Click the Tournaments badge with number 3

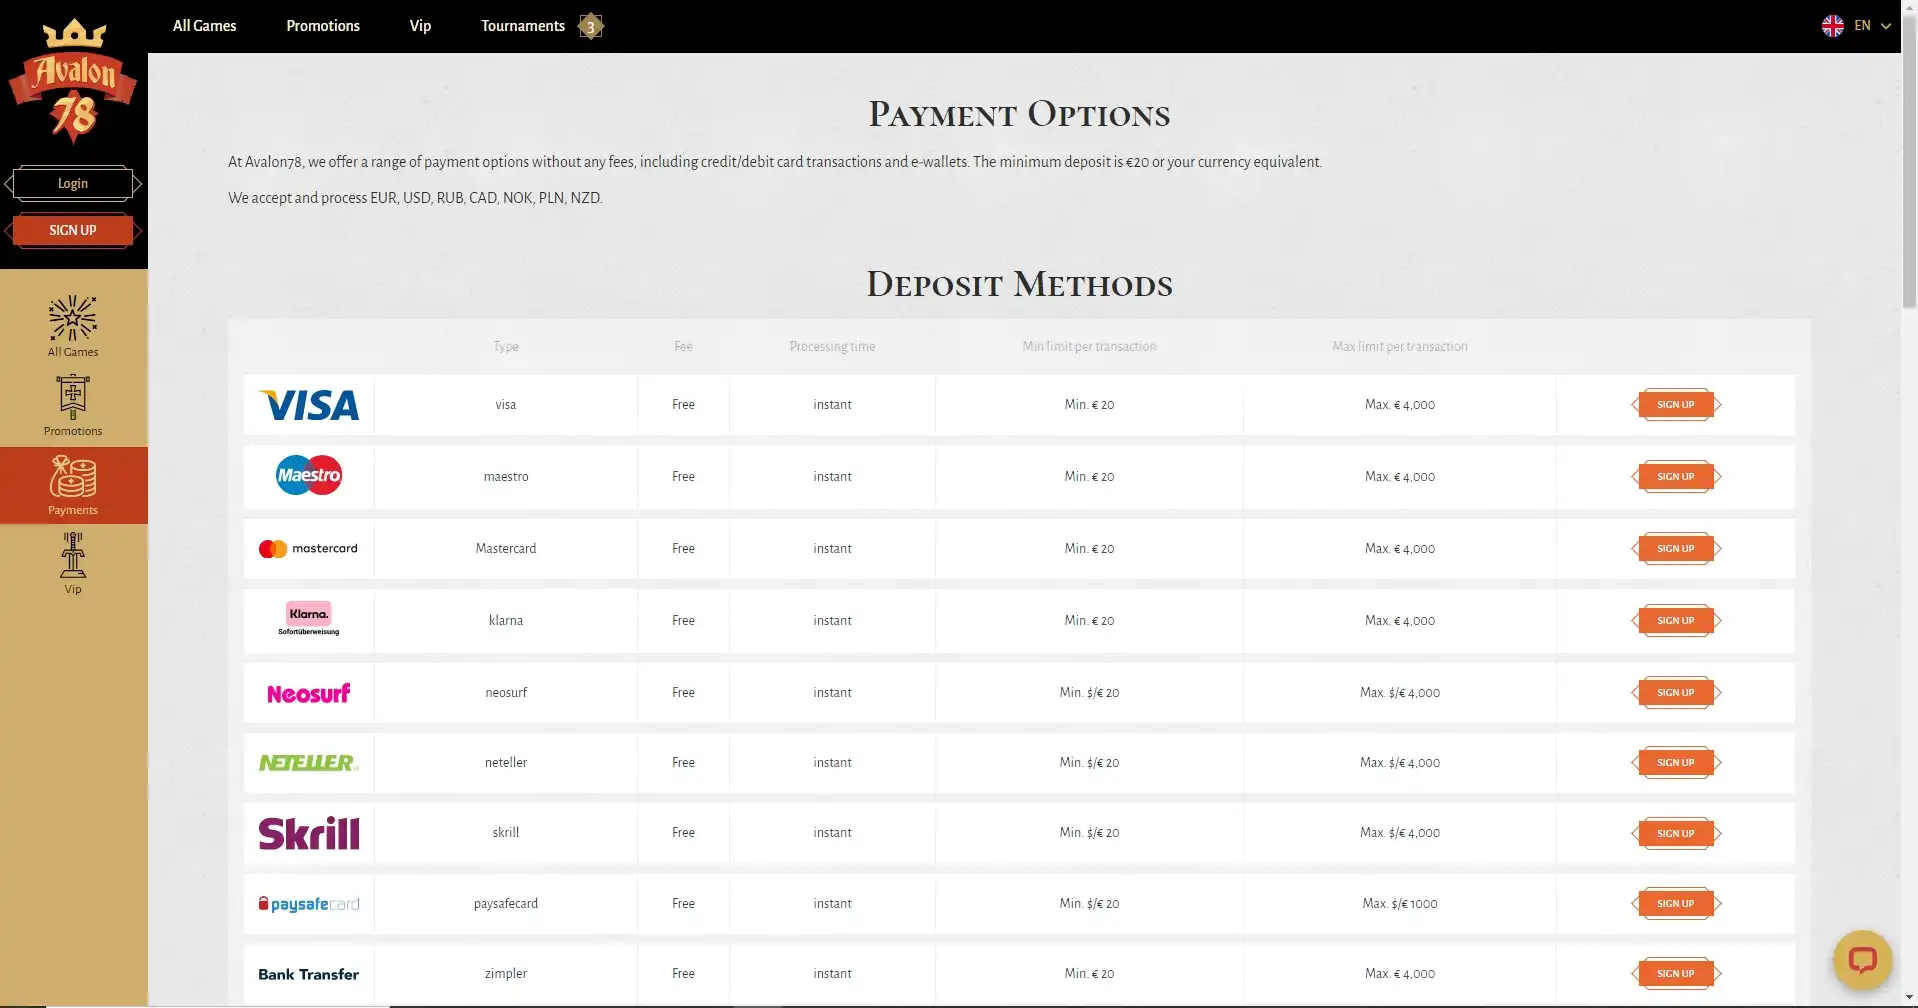pos(591,26)
